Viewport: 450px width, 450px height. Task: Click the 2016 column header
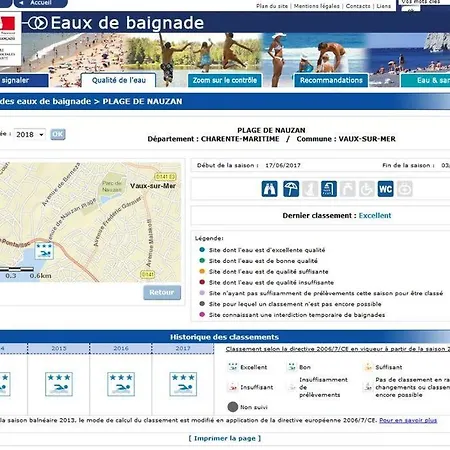click(x=121, y=348)
